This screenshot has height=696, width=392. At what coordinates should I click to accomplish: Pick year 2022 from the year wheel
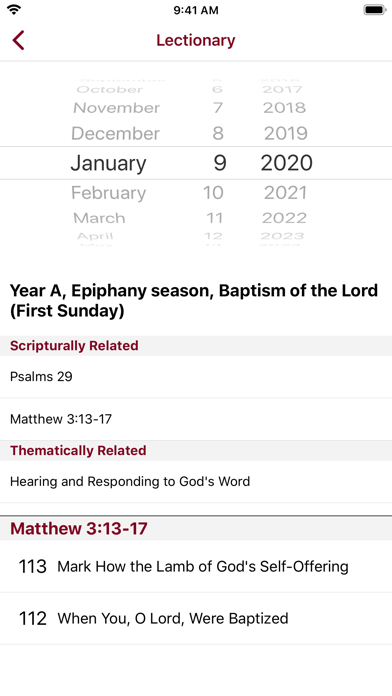click(x=284, y=218)
